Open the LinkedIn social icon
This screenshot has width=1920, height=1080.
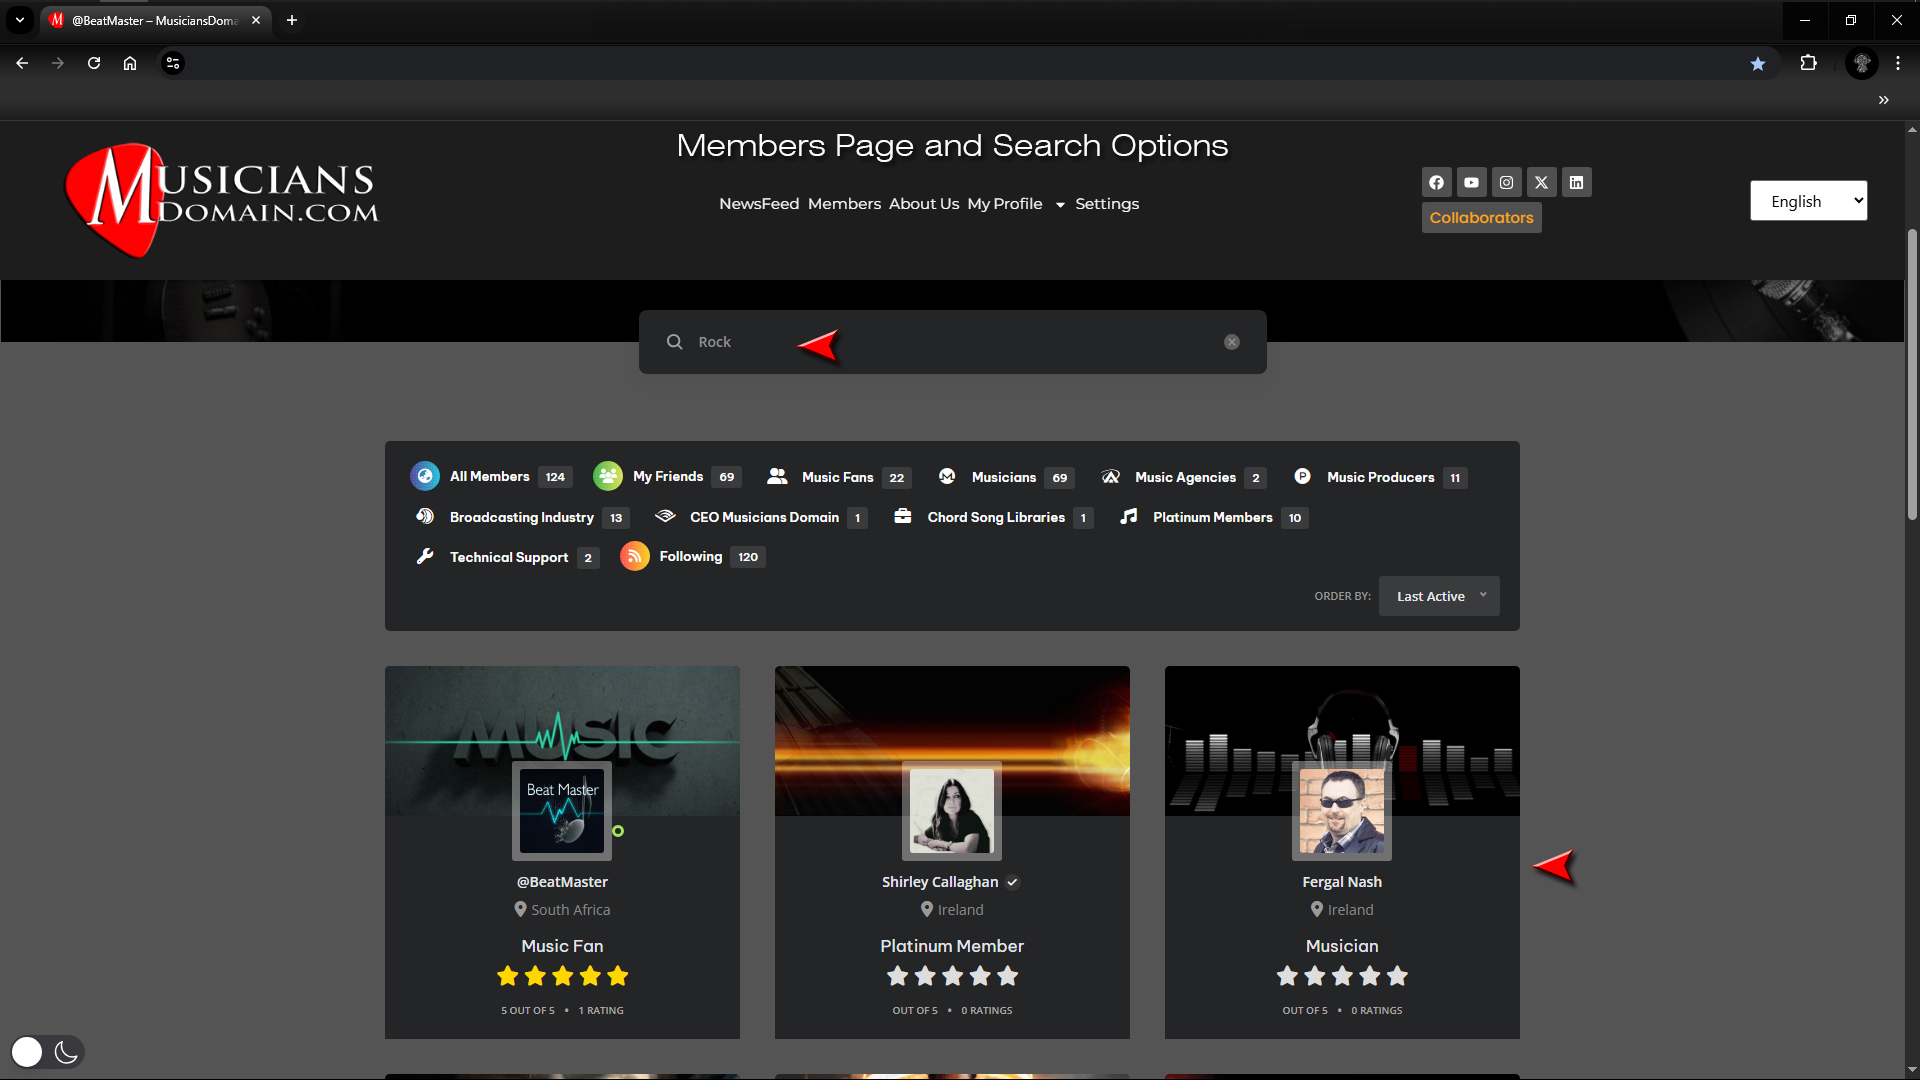(1576, 182)
